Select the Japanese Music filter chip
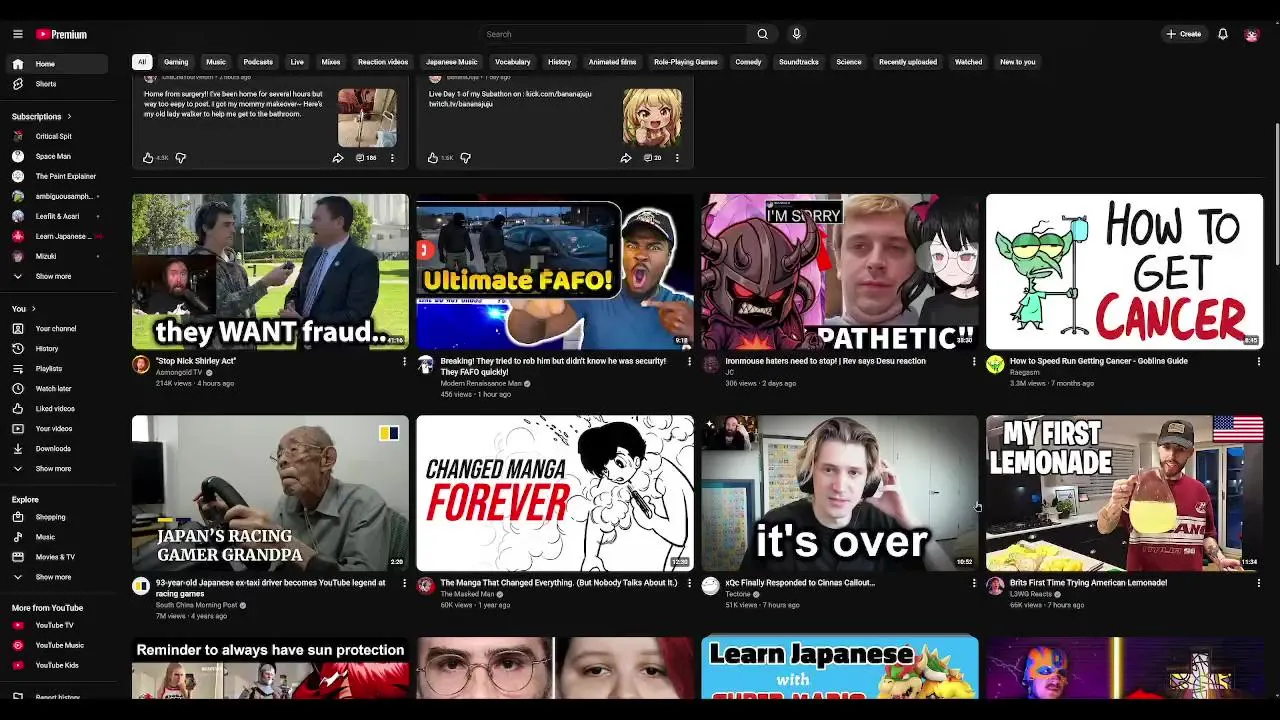Image resolution: width=1280 pixels, height=720 pixels. 452,62
